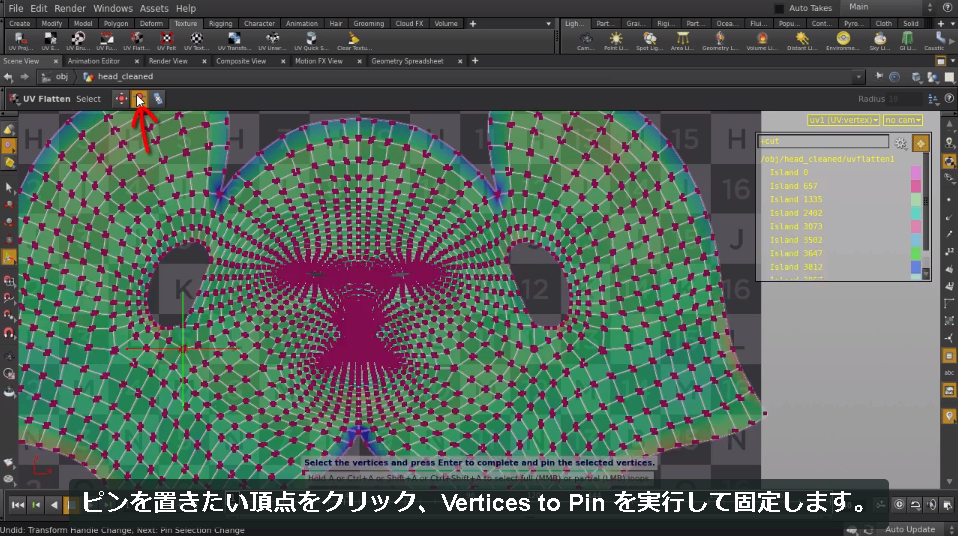This screenshot has width=958, height=536.
Task: Switch to the Geometry Spreadsheet tab
Action: [408, 61]
